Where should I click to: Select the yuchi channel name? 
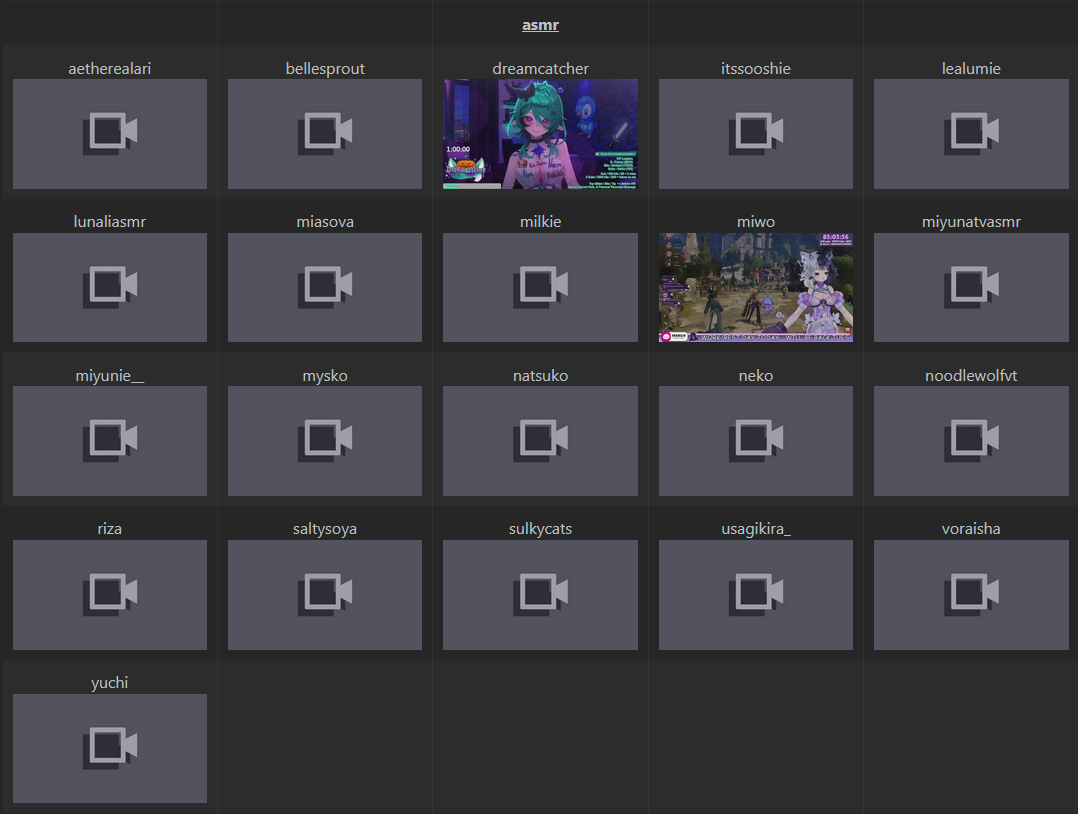tap(109, 683)
